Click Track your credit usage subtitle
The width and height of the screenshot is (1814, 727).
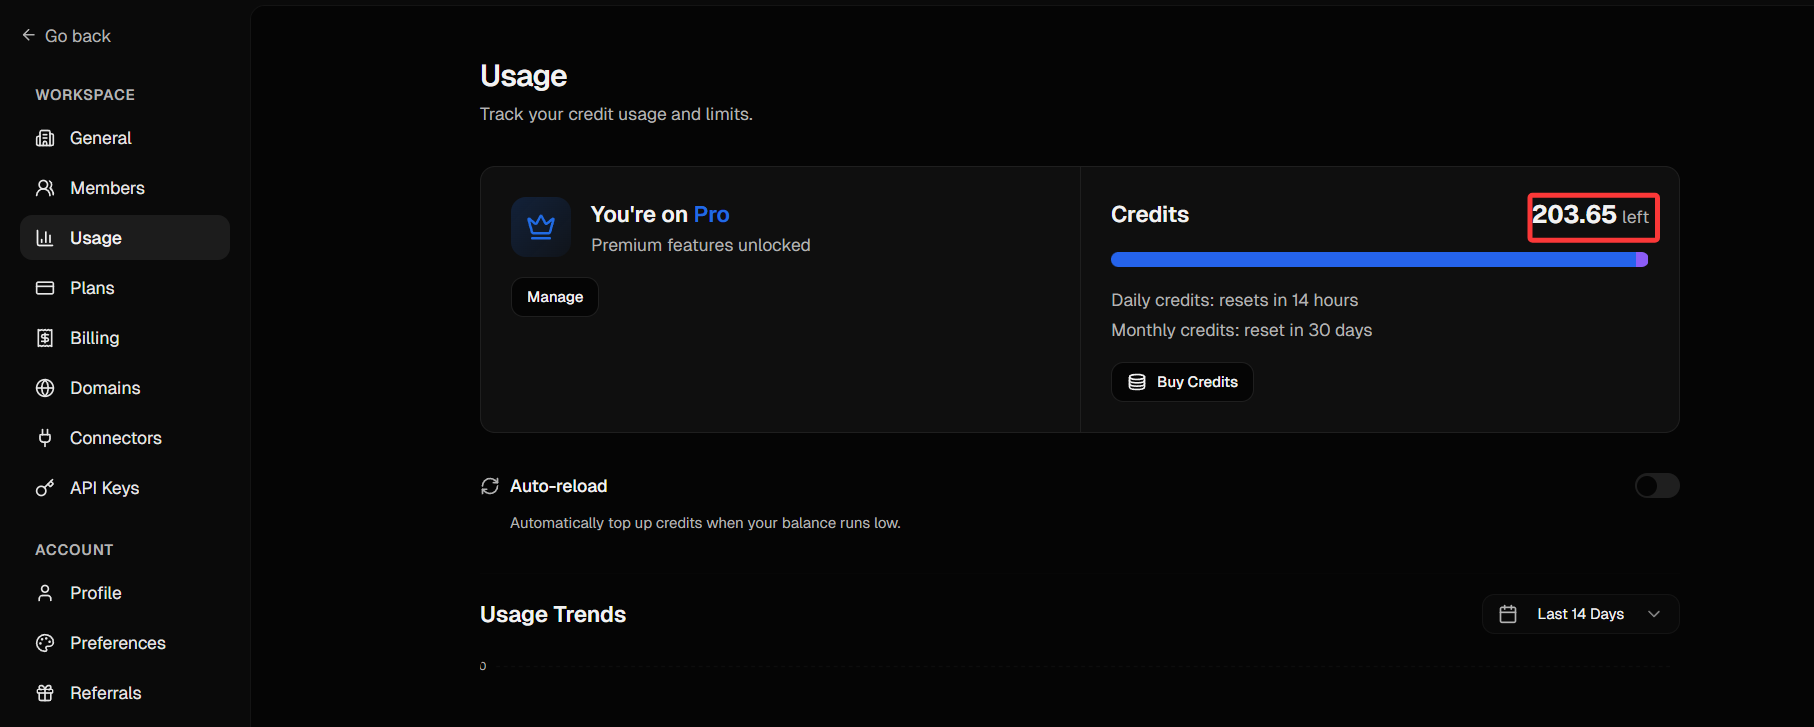[616, 114]
